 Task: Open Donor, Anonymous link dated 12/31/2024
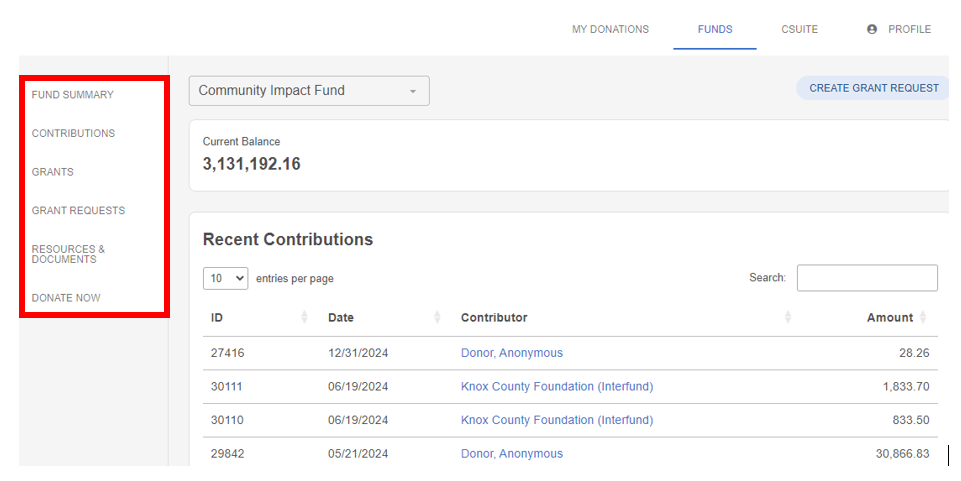pyautogui.click(x=512, y=353)
